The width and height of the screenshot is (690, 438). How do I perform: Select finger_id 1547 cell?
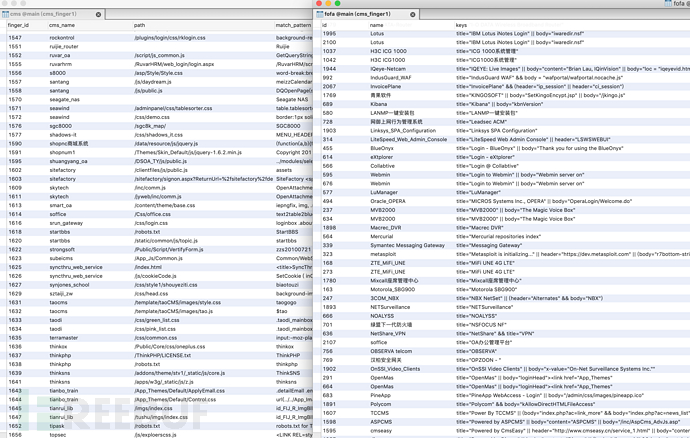(15, 38)
